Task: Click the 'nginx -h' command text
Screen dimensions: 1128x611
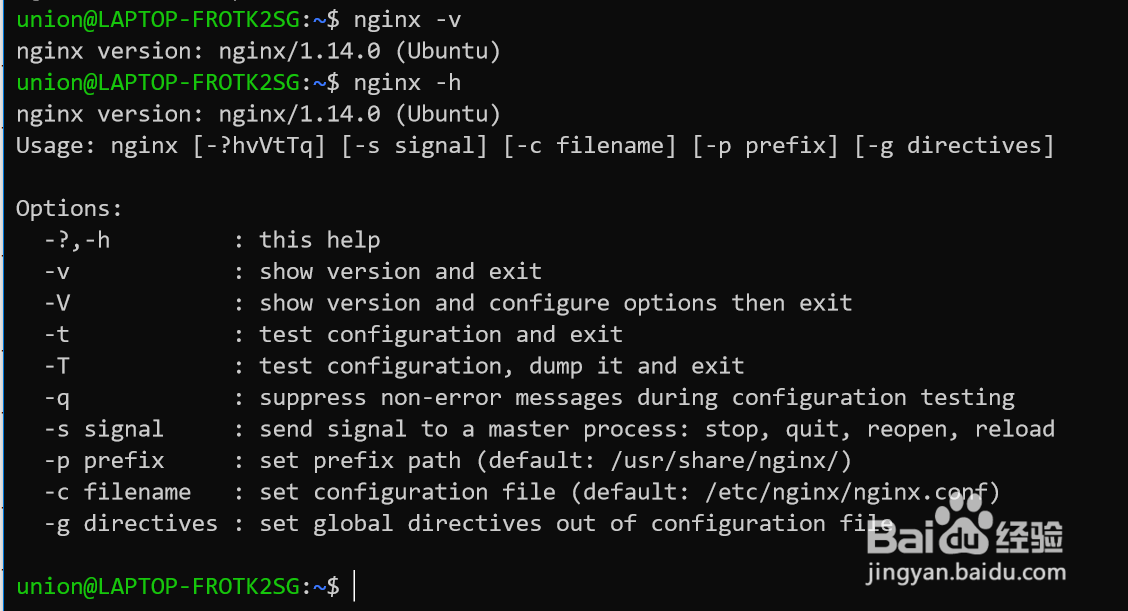Action: (x=407, y=83)
